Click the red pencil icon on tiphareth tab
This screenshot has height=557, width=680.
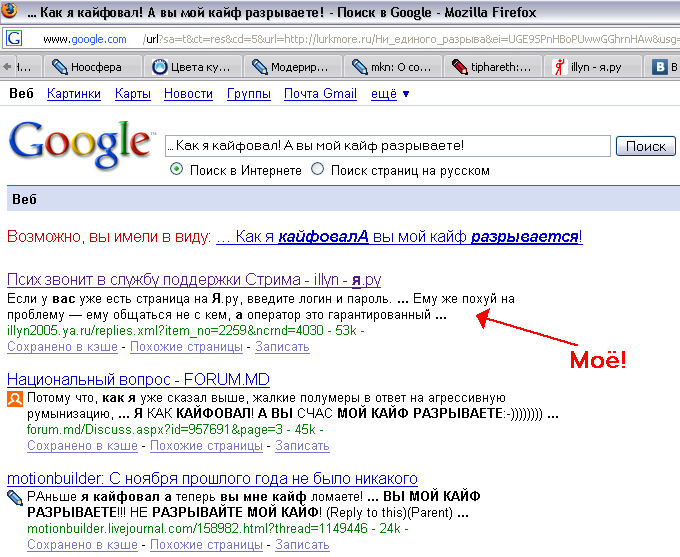coord(459,67)
